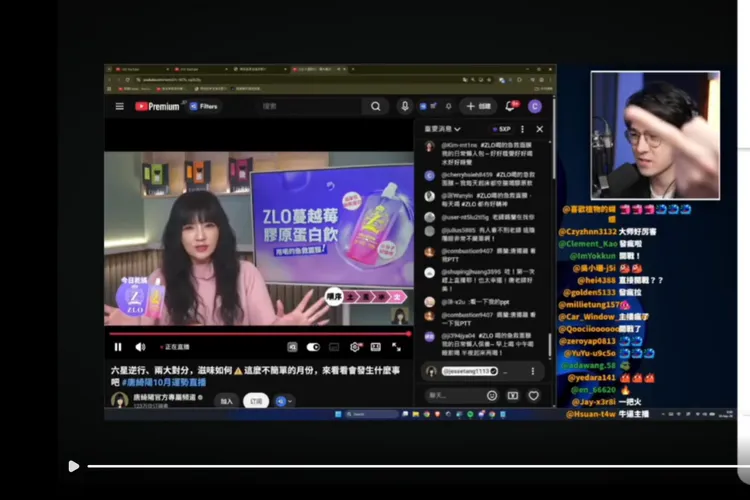Pause the live stream video
Viewport: 750px width, 500px height.
coord(118,347)
